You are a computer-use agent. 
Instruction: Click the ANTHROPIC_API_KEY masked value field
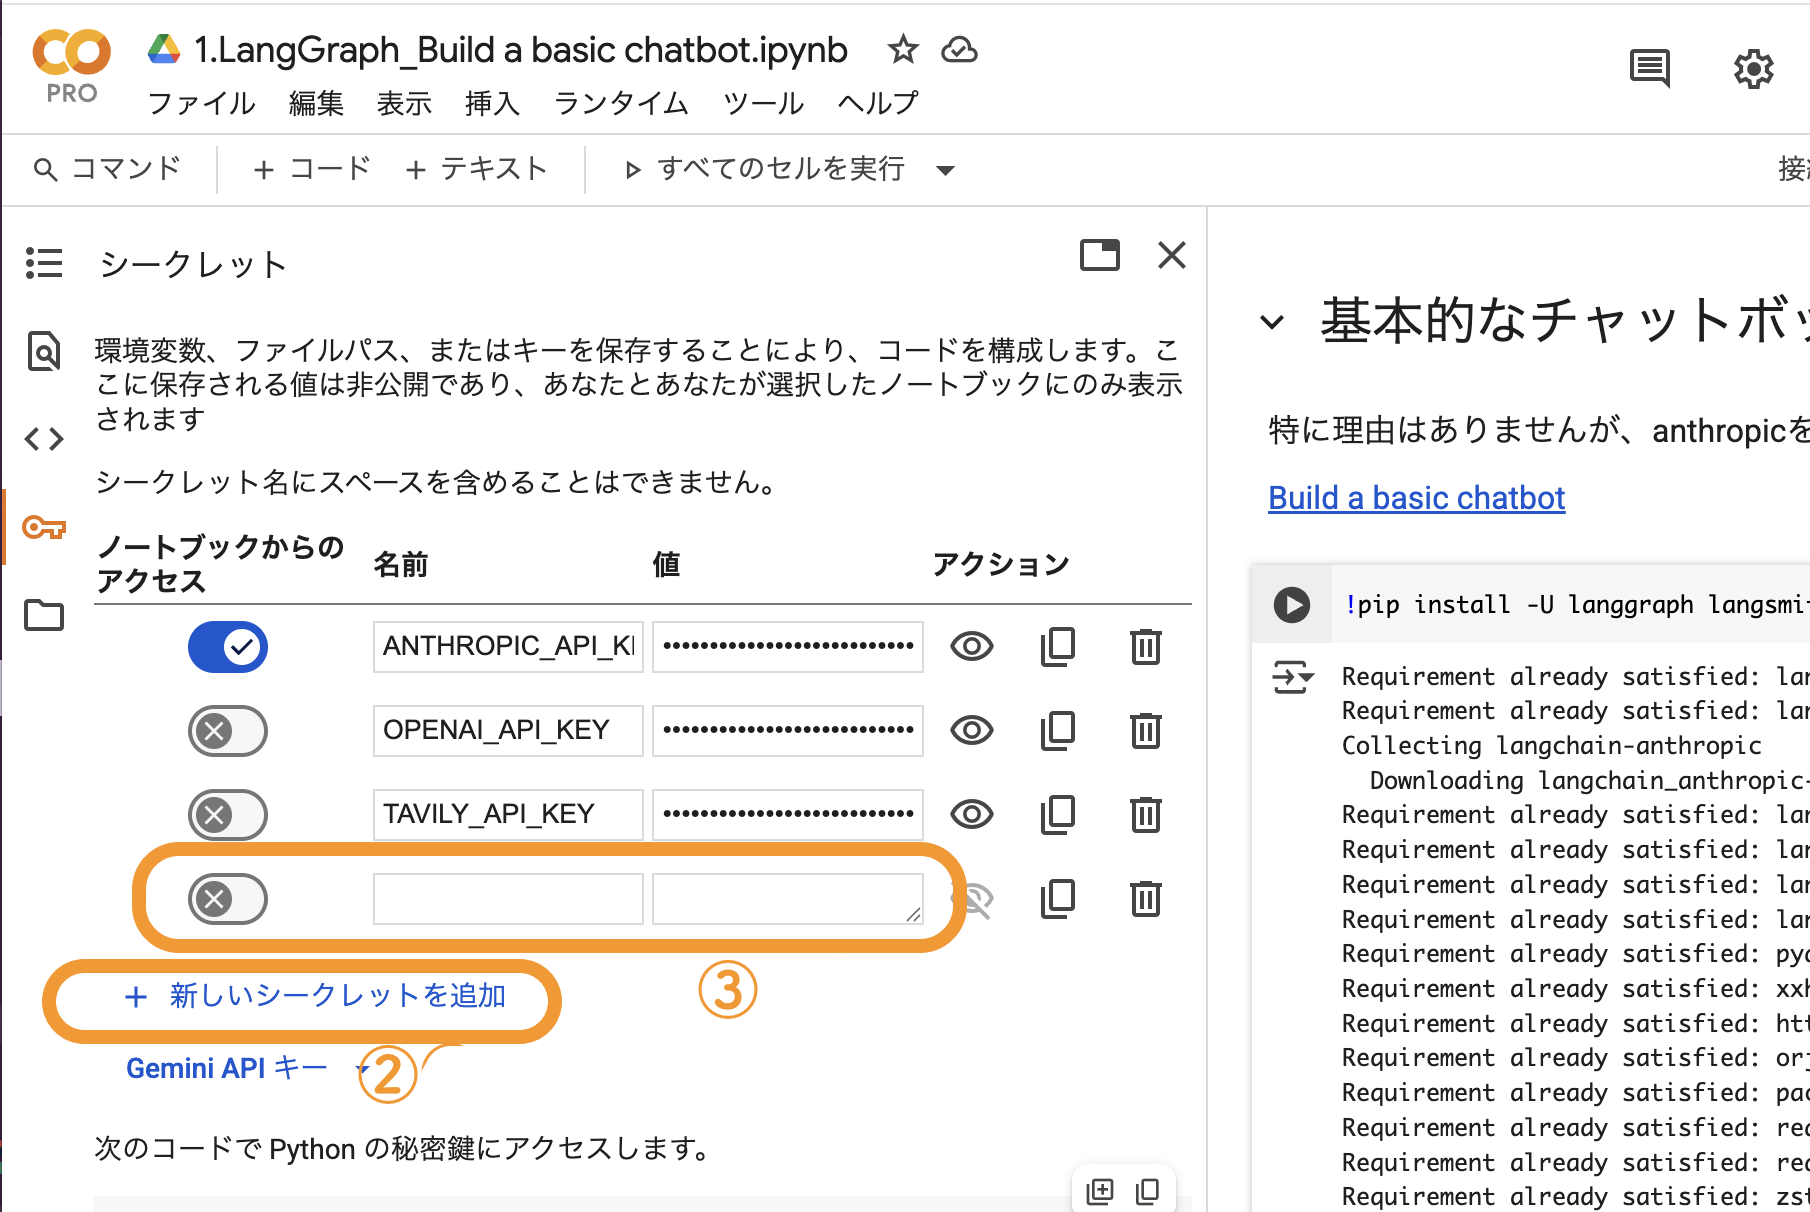788,647
